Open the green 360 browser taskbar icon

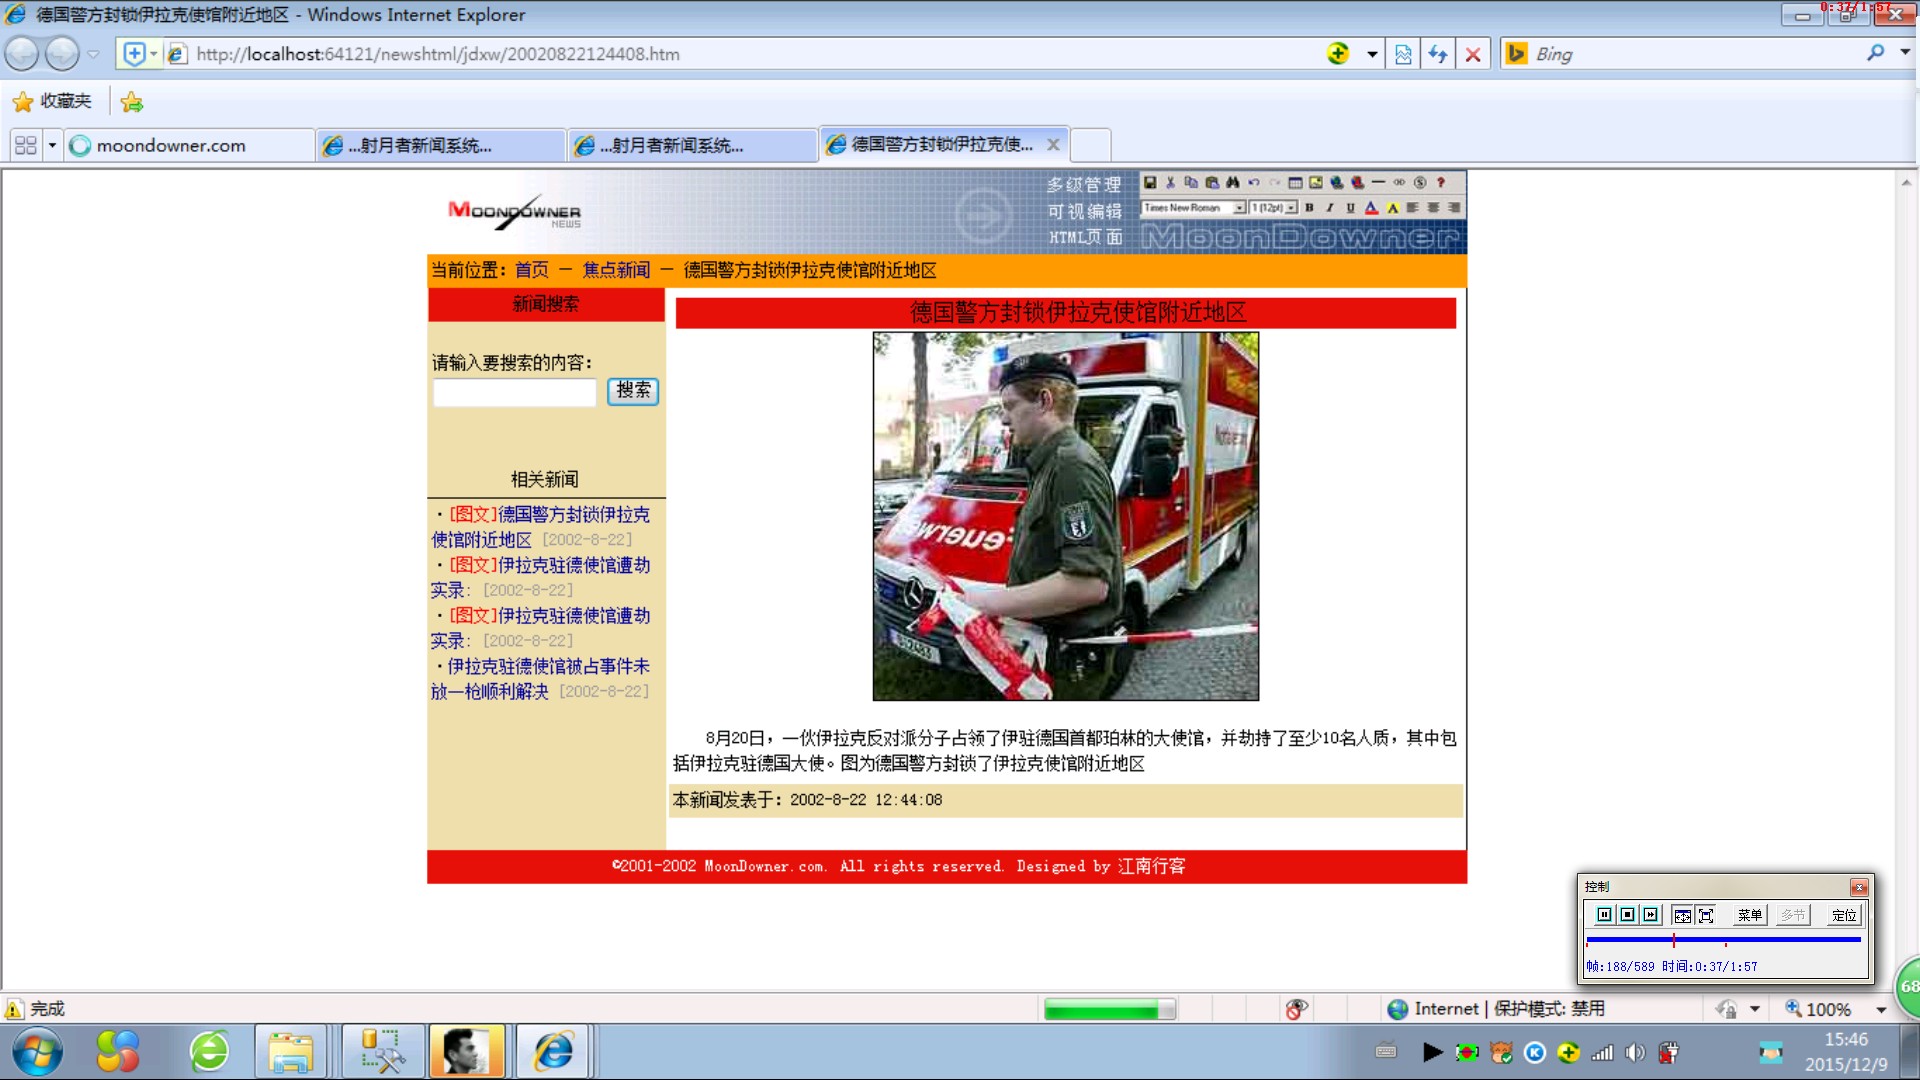[x=209, y=1052]
